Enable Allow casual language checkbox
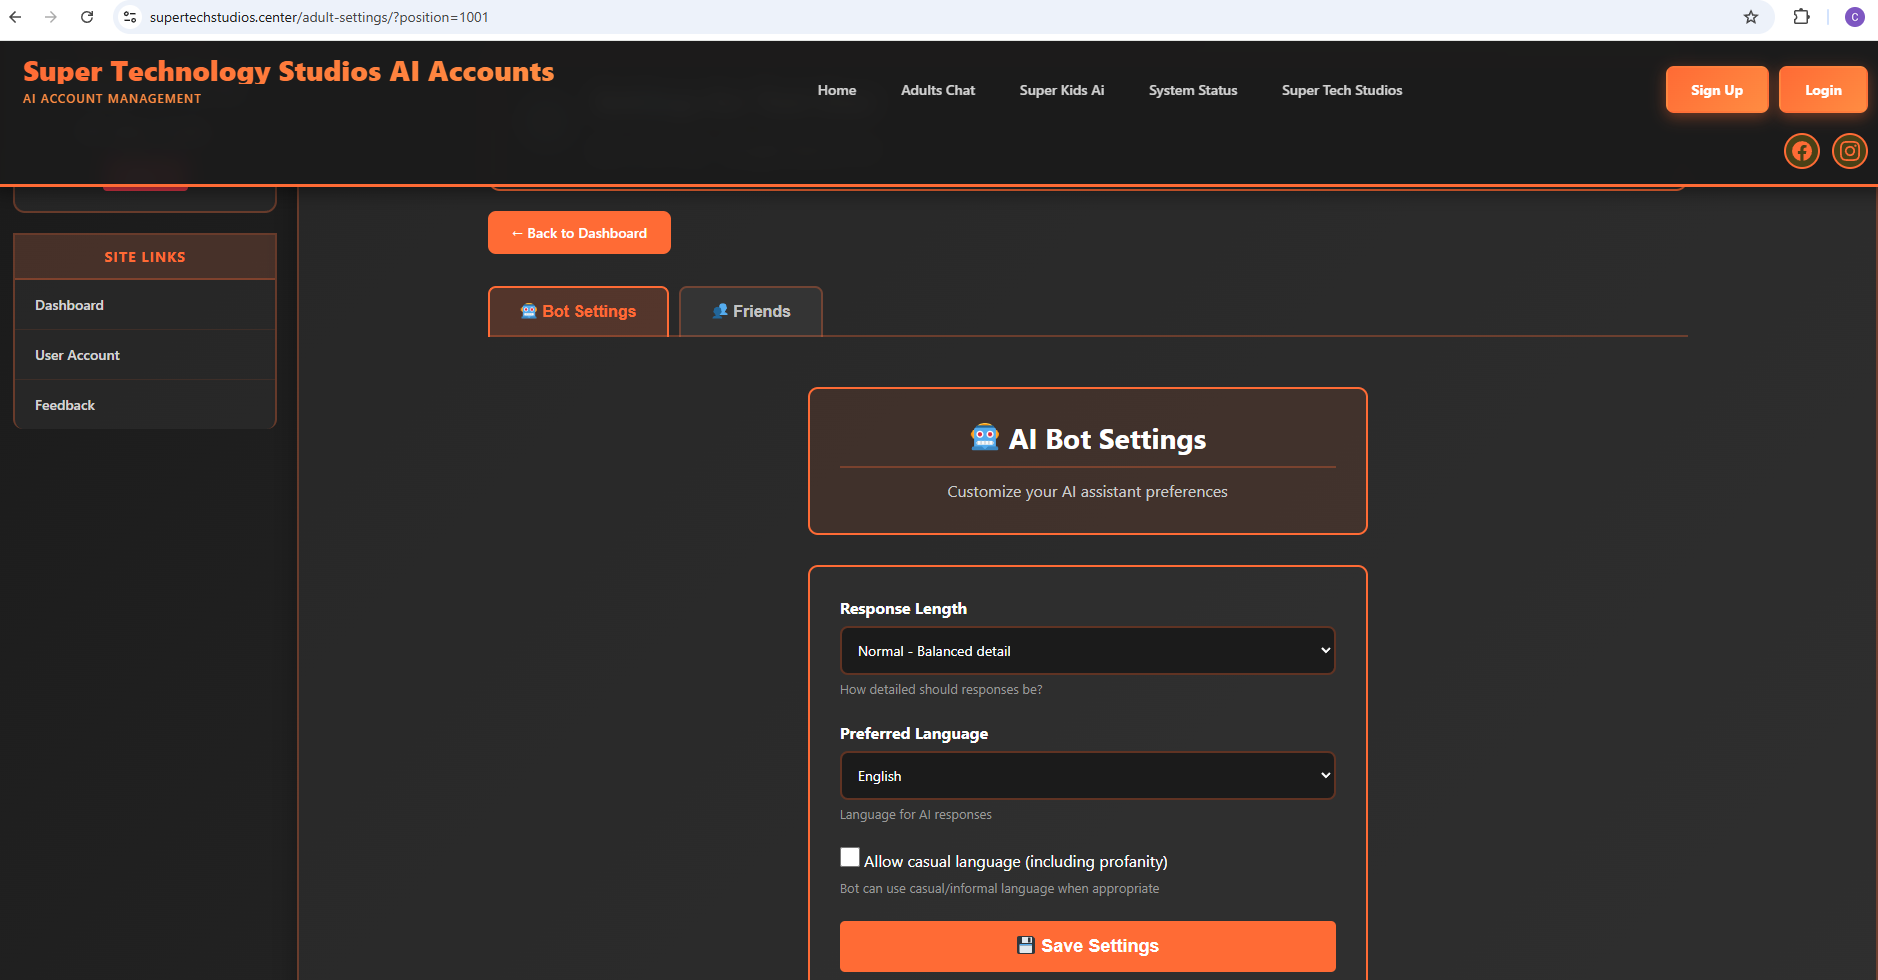The image size is (1878, 980). [x=850, y=857]
